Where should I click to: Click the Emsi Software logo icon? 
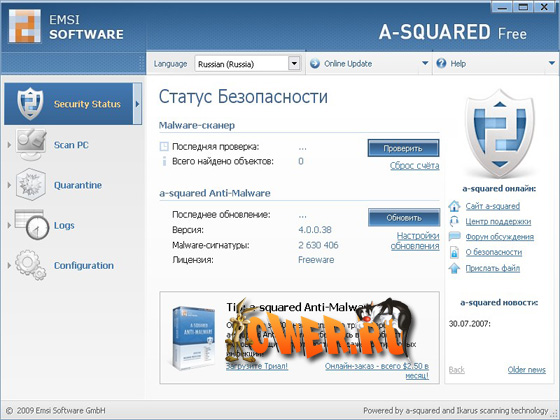25,26
